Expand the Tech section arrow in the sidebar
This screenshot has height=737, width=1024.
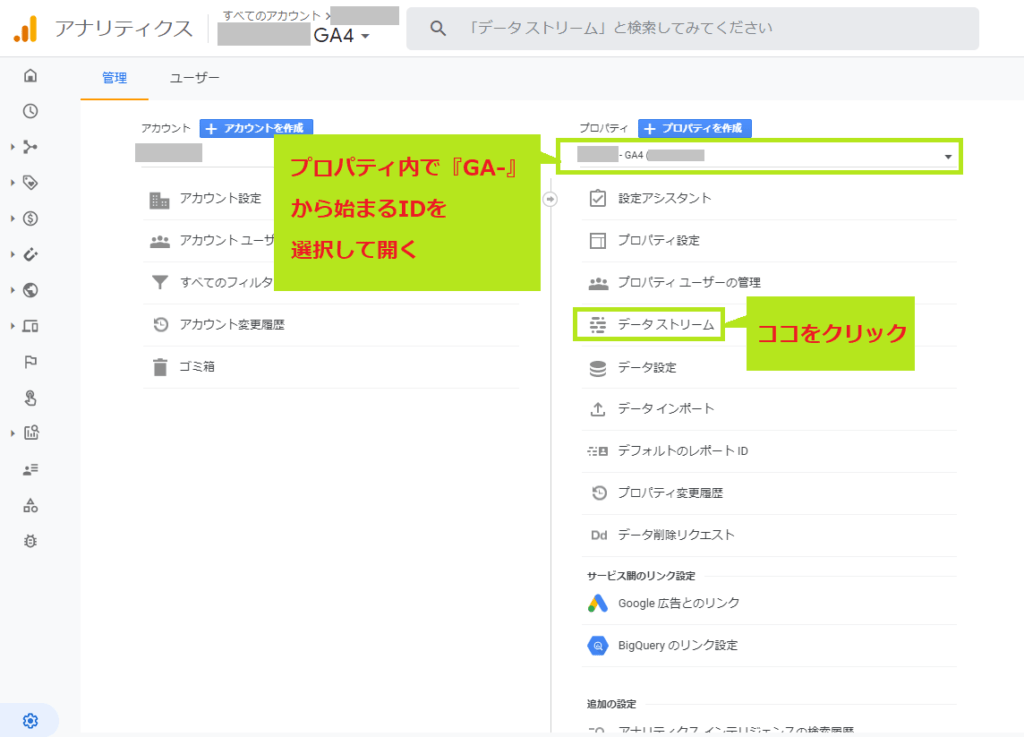[12, 326]
